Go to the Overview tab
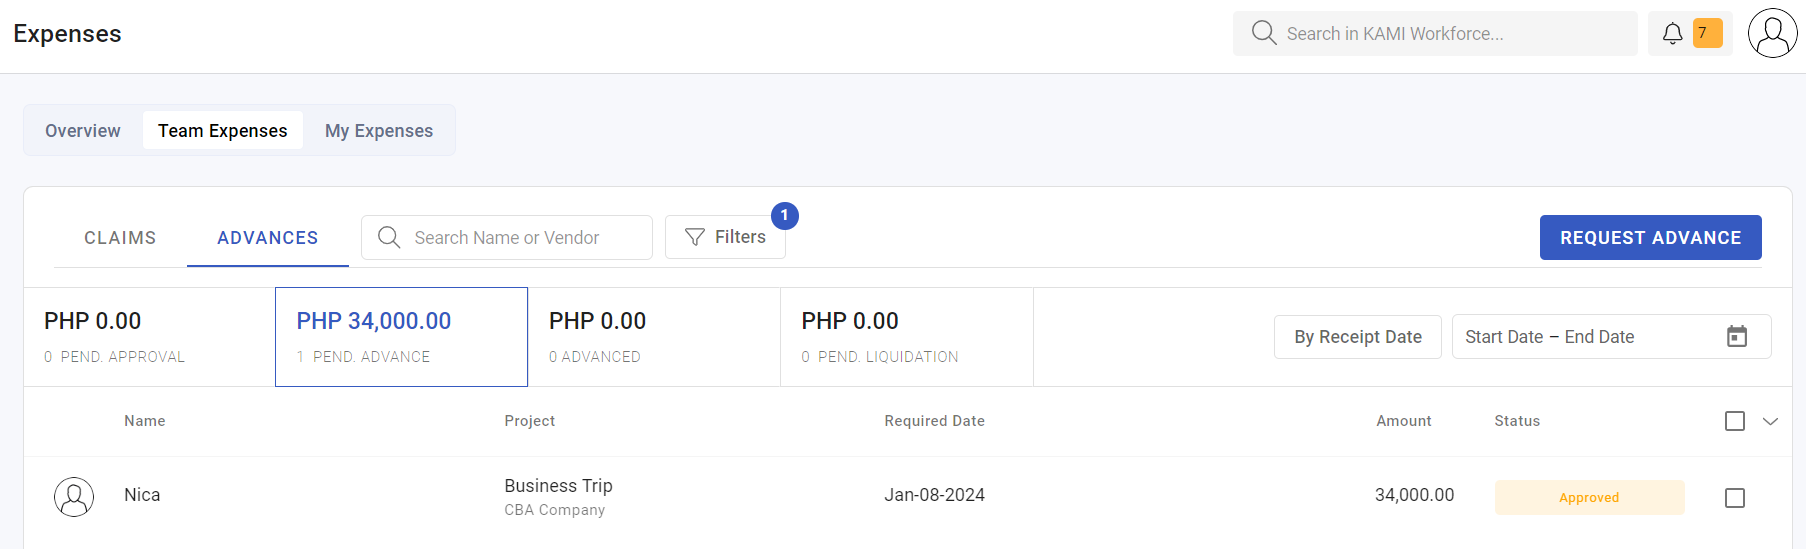This screenshot has width=1806, height=549. (x=83, y=131)
